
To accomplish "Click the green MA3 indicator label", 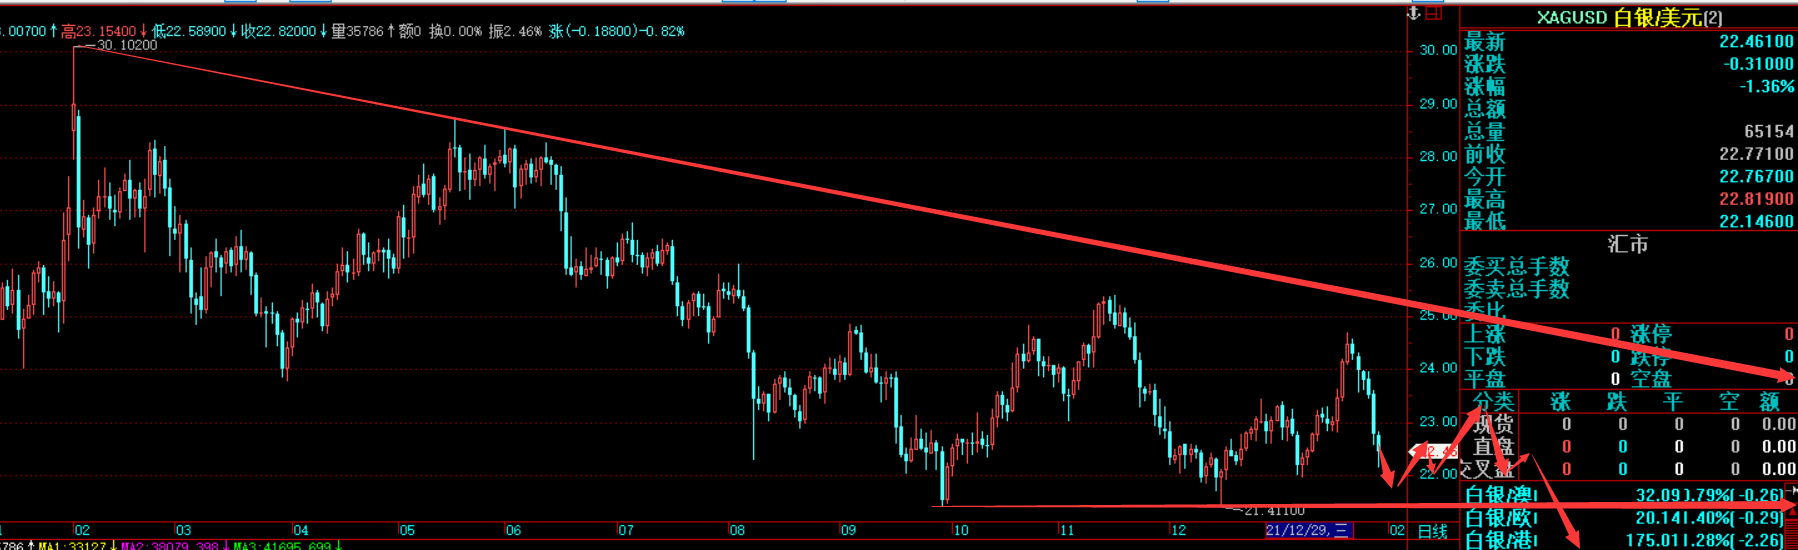I will (285, 545).
